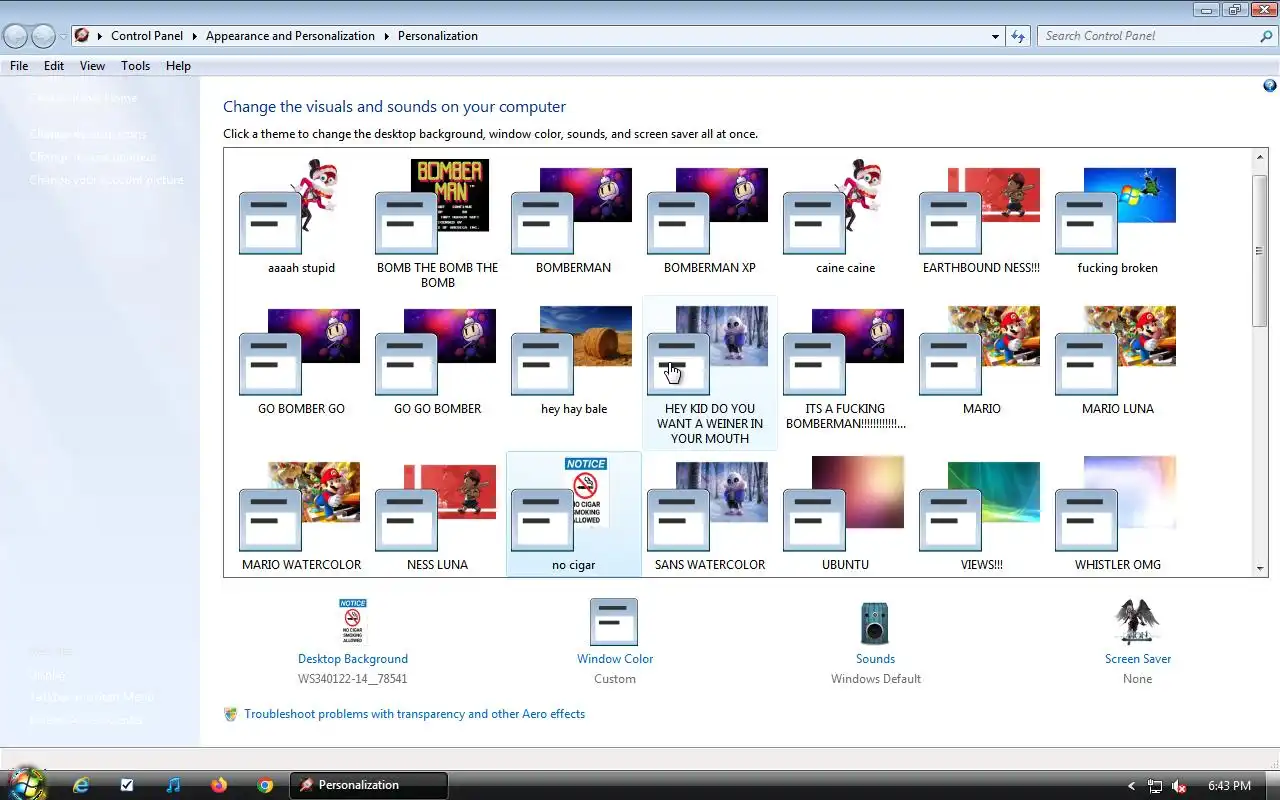Apply the MARIO LUNA theme

(1117, 360)
